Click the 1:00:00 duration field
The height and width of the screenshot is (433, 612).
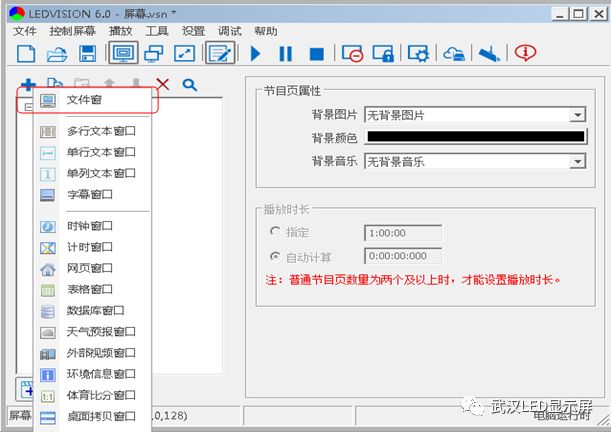(x=403, y=233)
